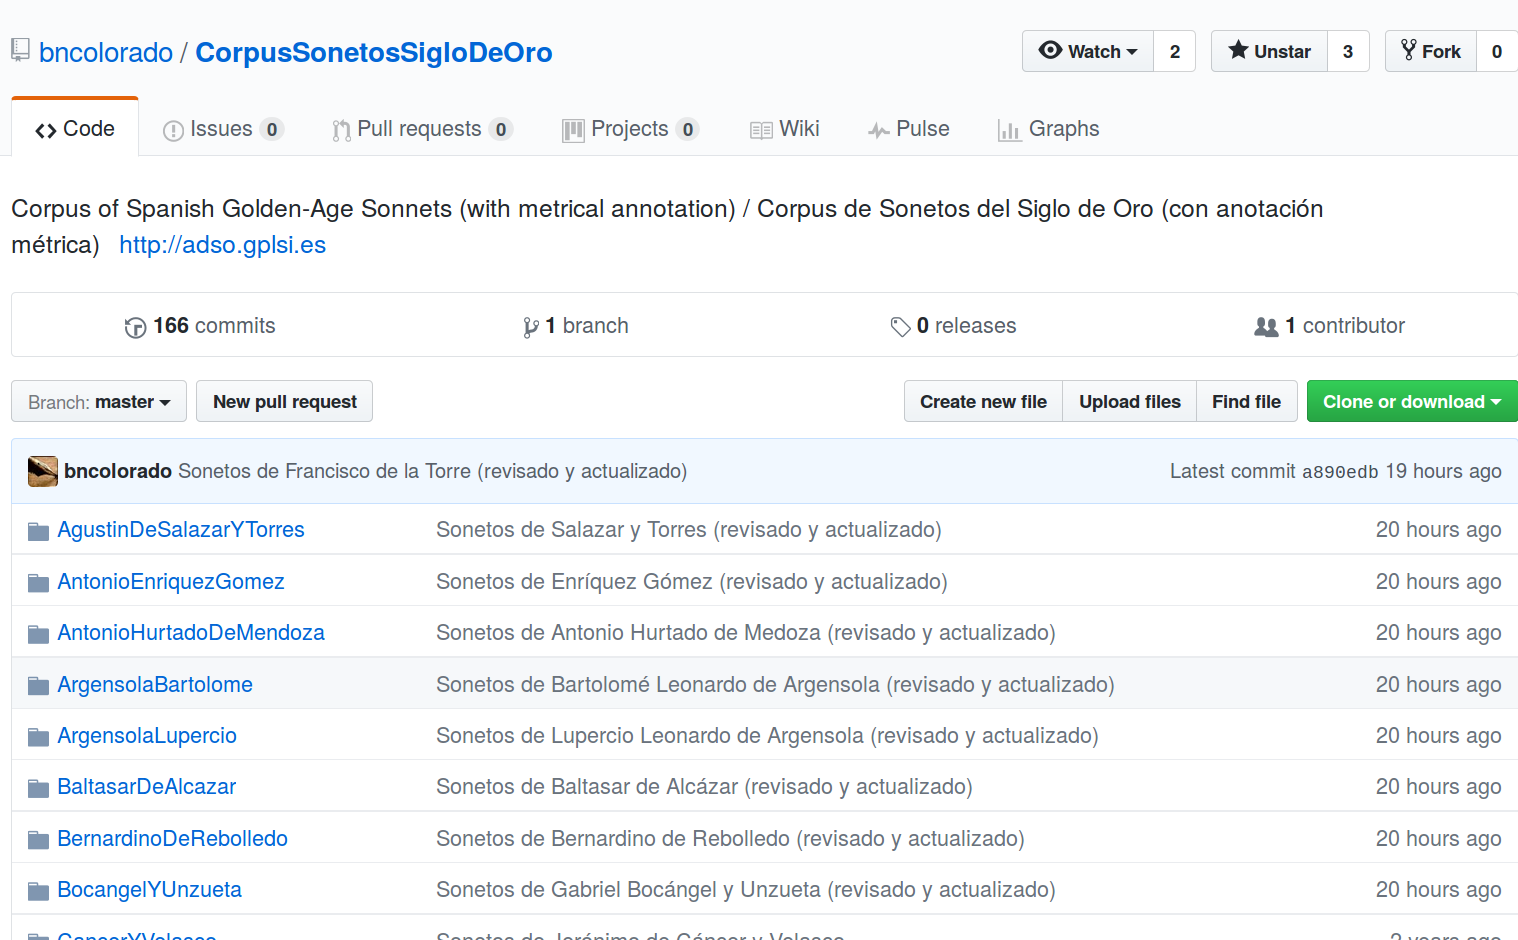Open the watchers count 2
Screen dimensions: 1518x940
point(1175,51)
